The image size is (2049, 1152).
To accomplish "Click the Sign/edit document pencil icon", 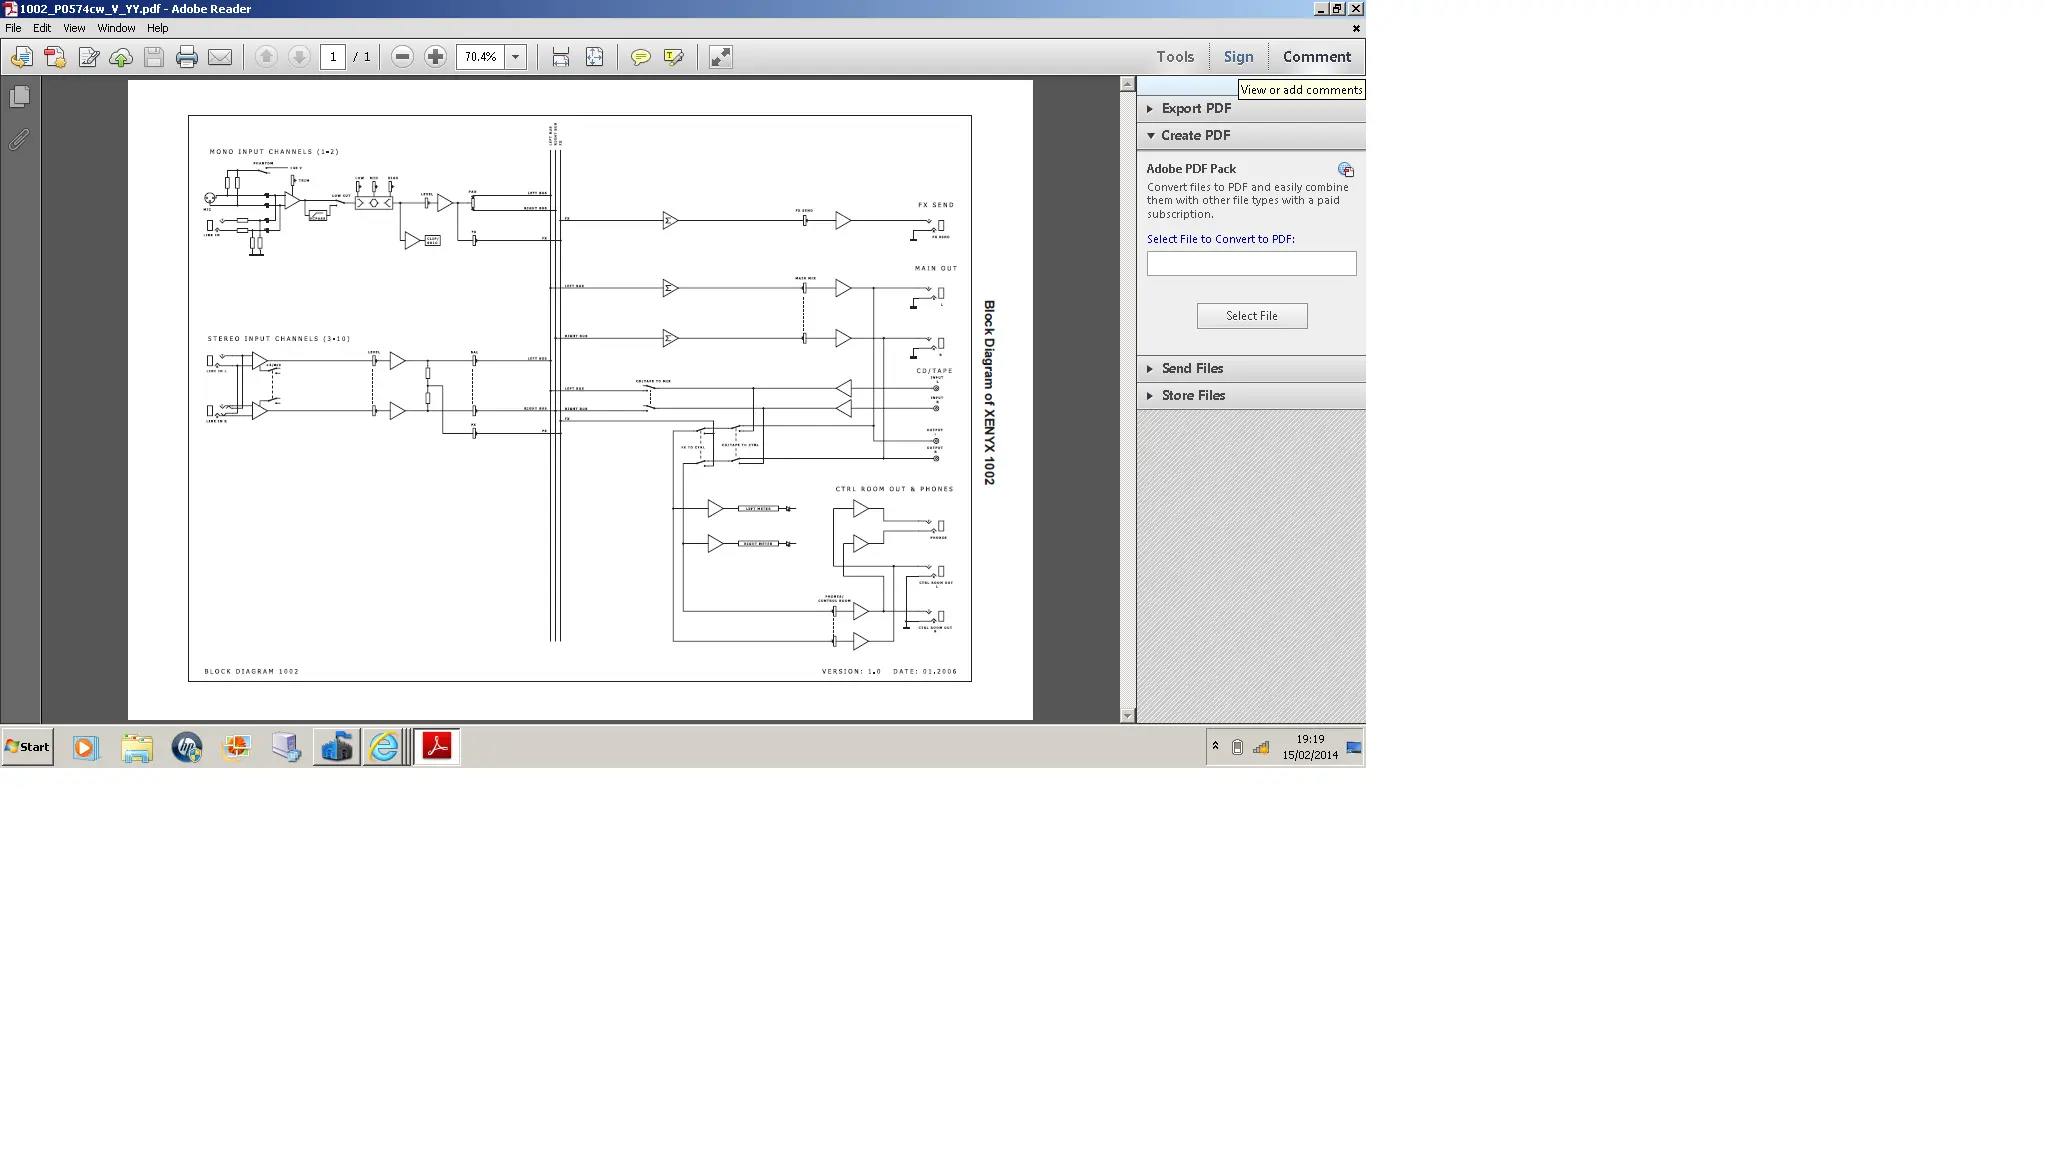I will (88, 57).
